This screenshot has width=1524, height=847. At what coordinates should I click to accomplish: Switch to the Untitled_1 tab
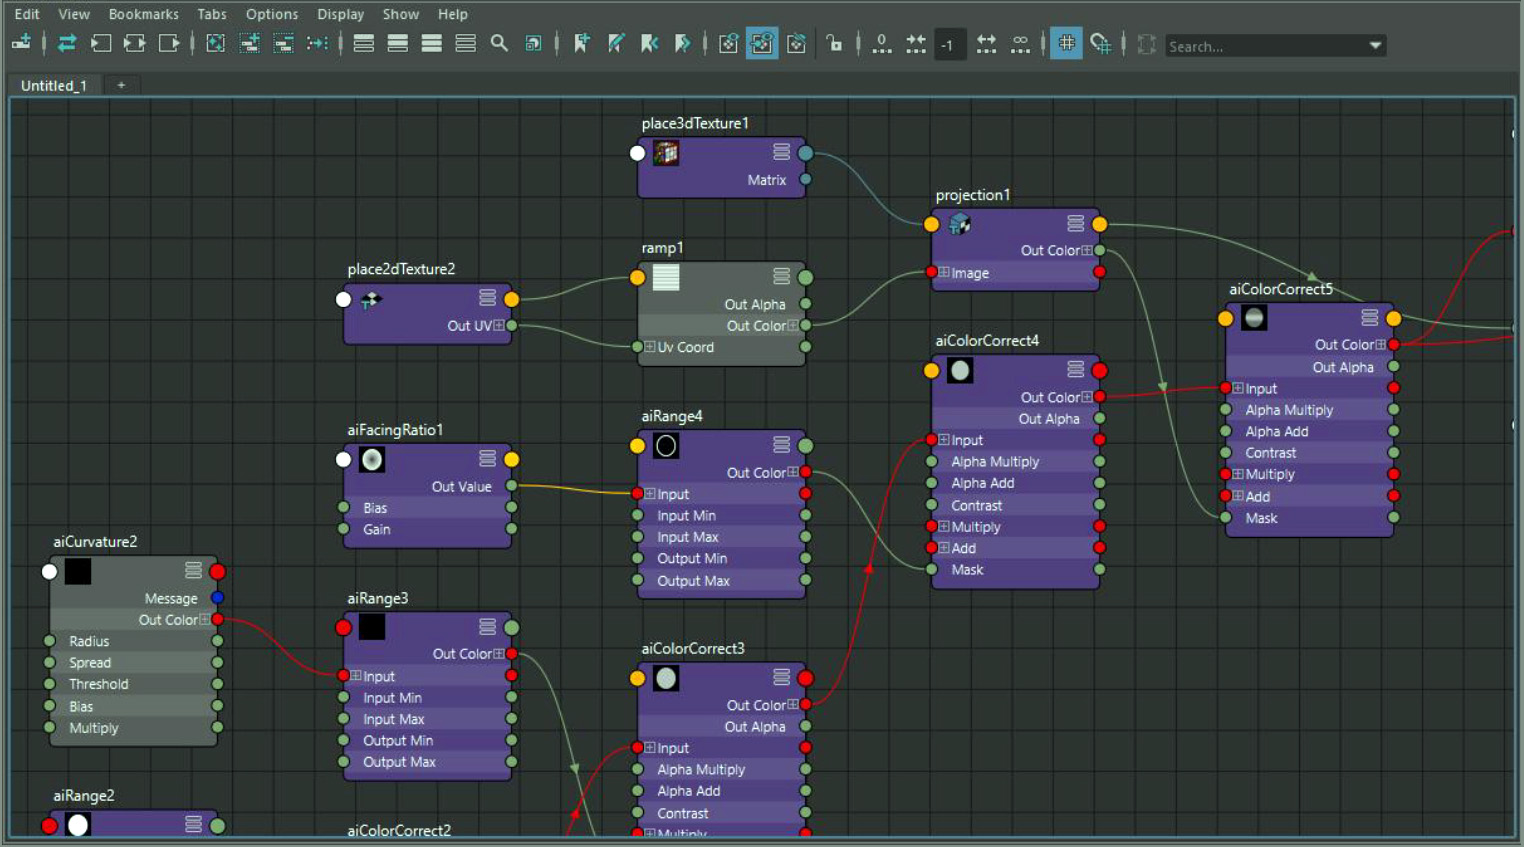click(54, 85)
